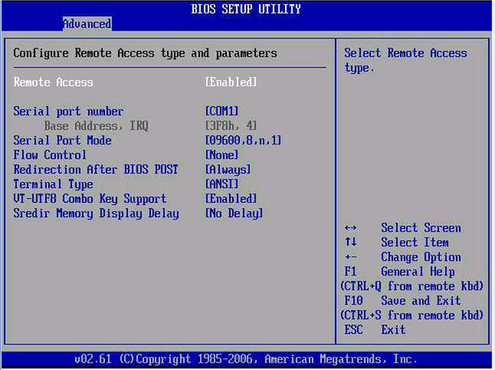Change the Remote Access [Enabled] value
Viewport: 495px width, 370px height.
231,82
